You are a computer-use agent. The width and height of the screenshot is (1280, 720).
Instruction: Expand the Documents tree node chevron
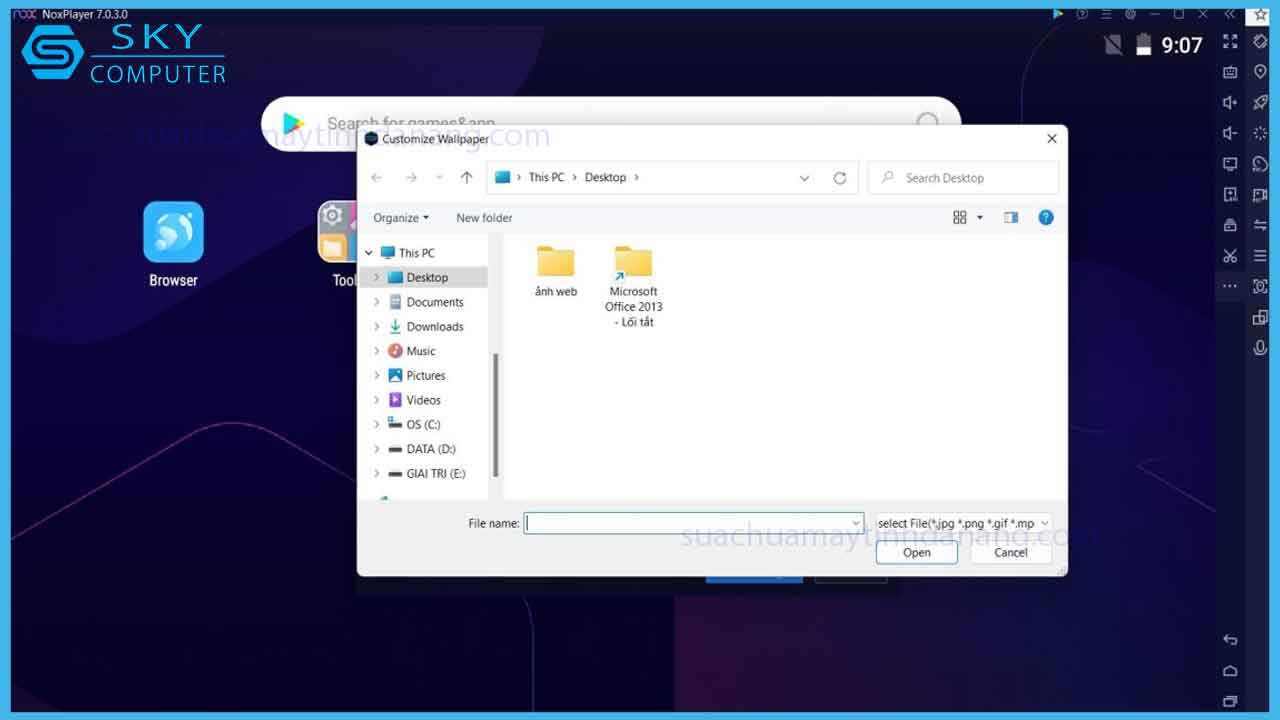pyautogui.click(x=377, y=302)
